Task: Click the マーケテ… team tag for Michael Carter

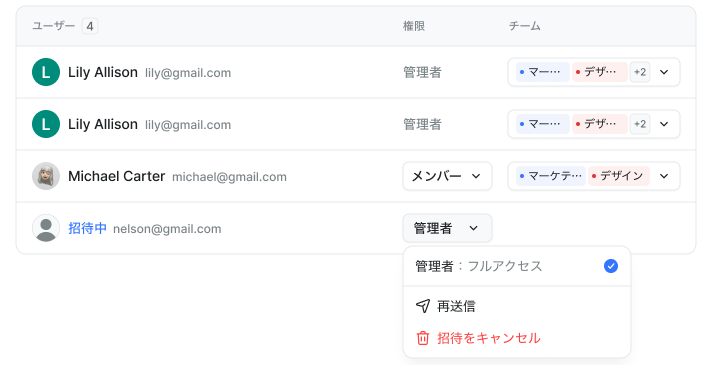Action: tap(551, 176)
